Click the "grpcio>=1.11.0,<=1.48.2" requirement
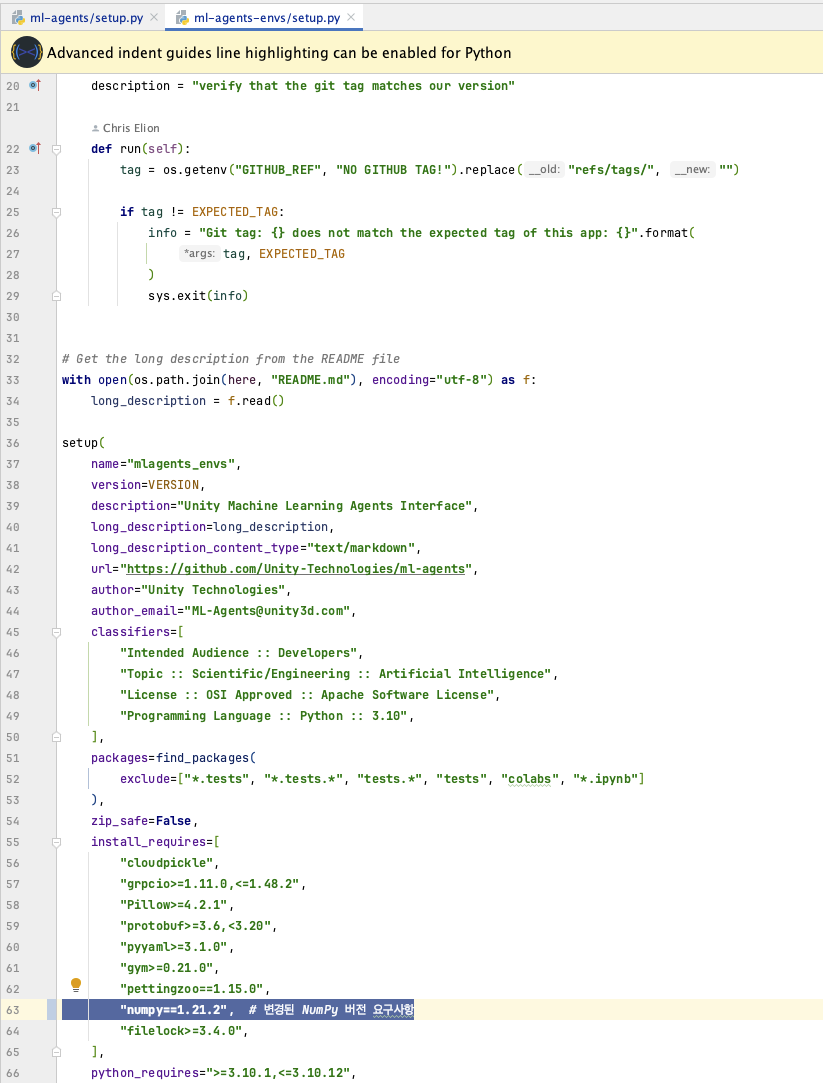 (209, 884)
